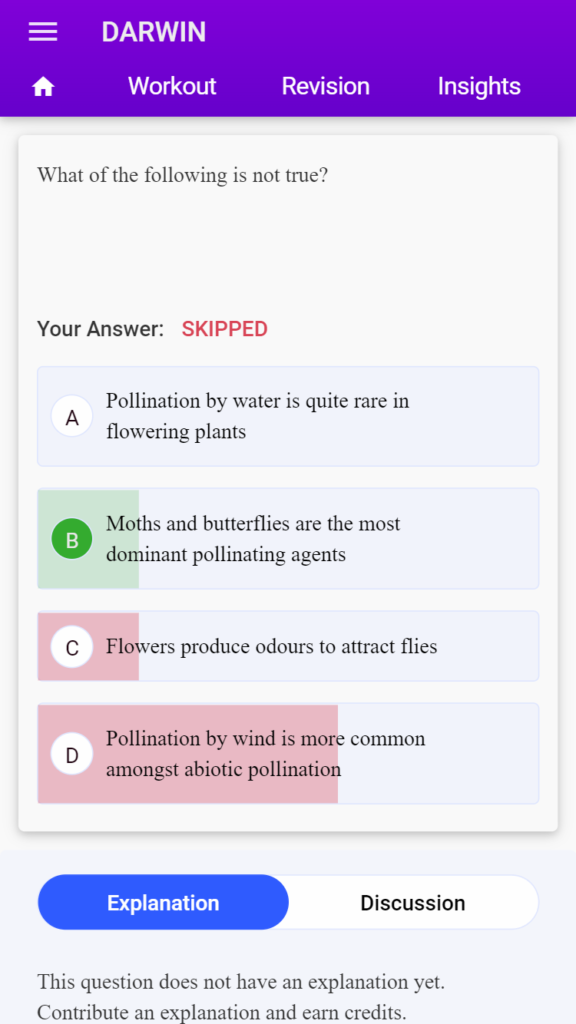576x1024 pixels.
Task: Show the Explanation section
Action: pyautogui.click(x=163, y=903)
